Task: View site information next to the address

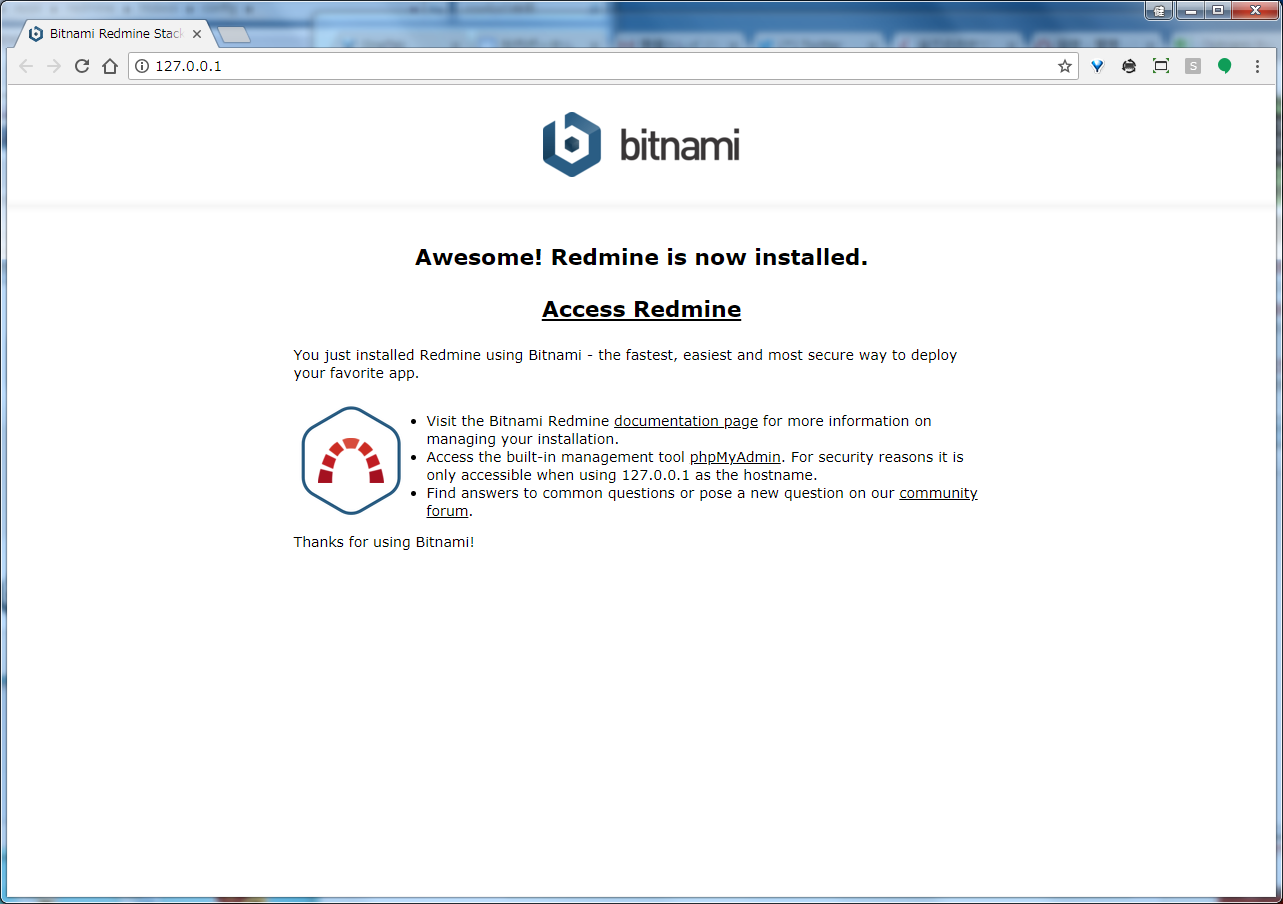Action: pyautogui.click(x=142, y=66)
